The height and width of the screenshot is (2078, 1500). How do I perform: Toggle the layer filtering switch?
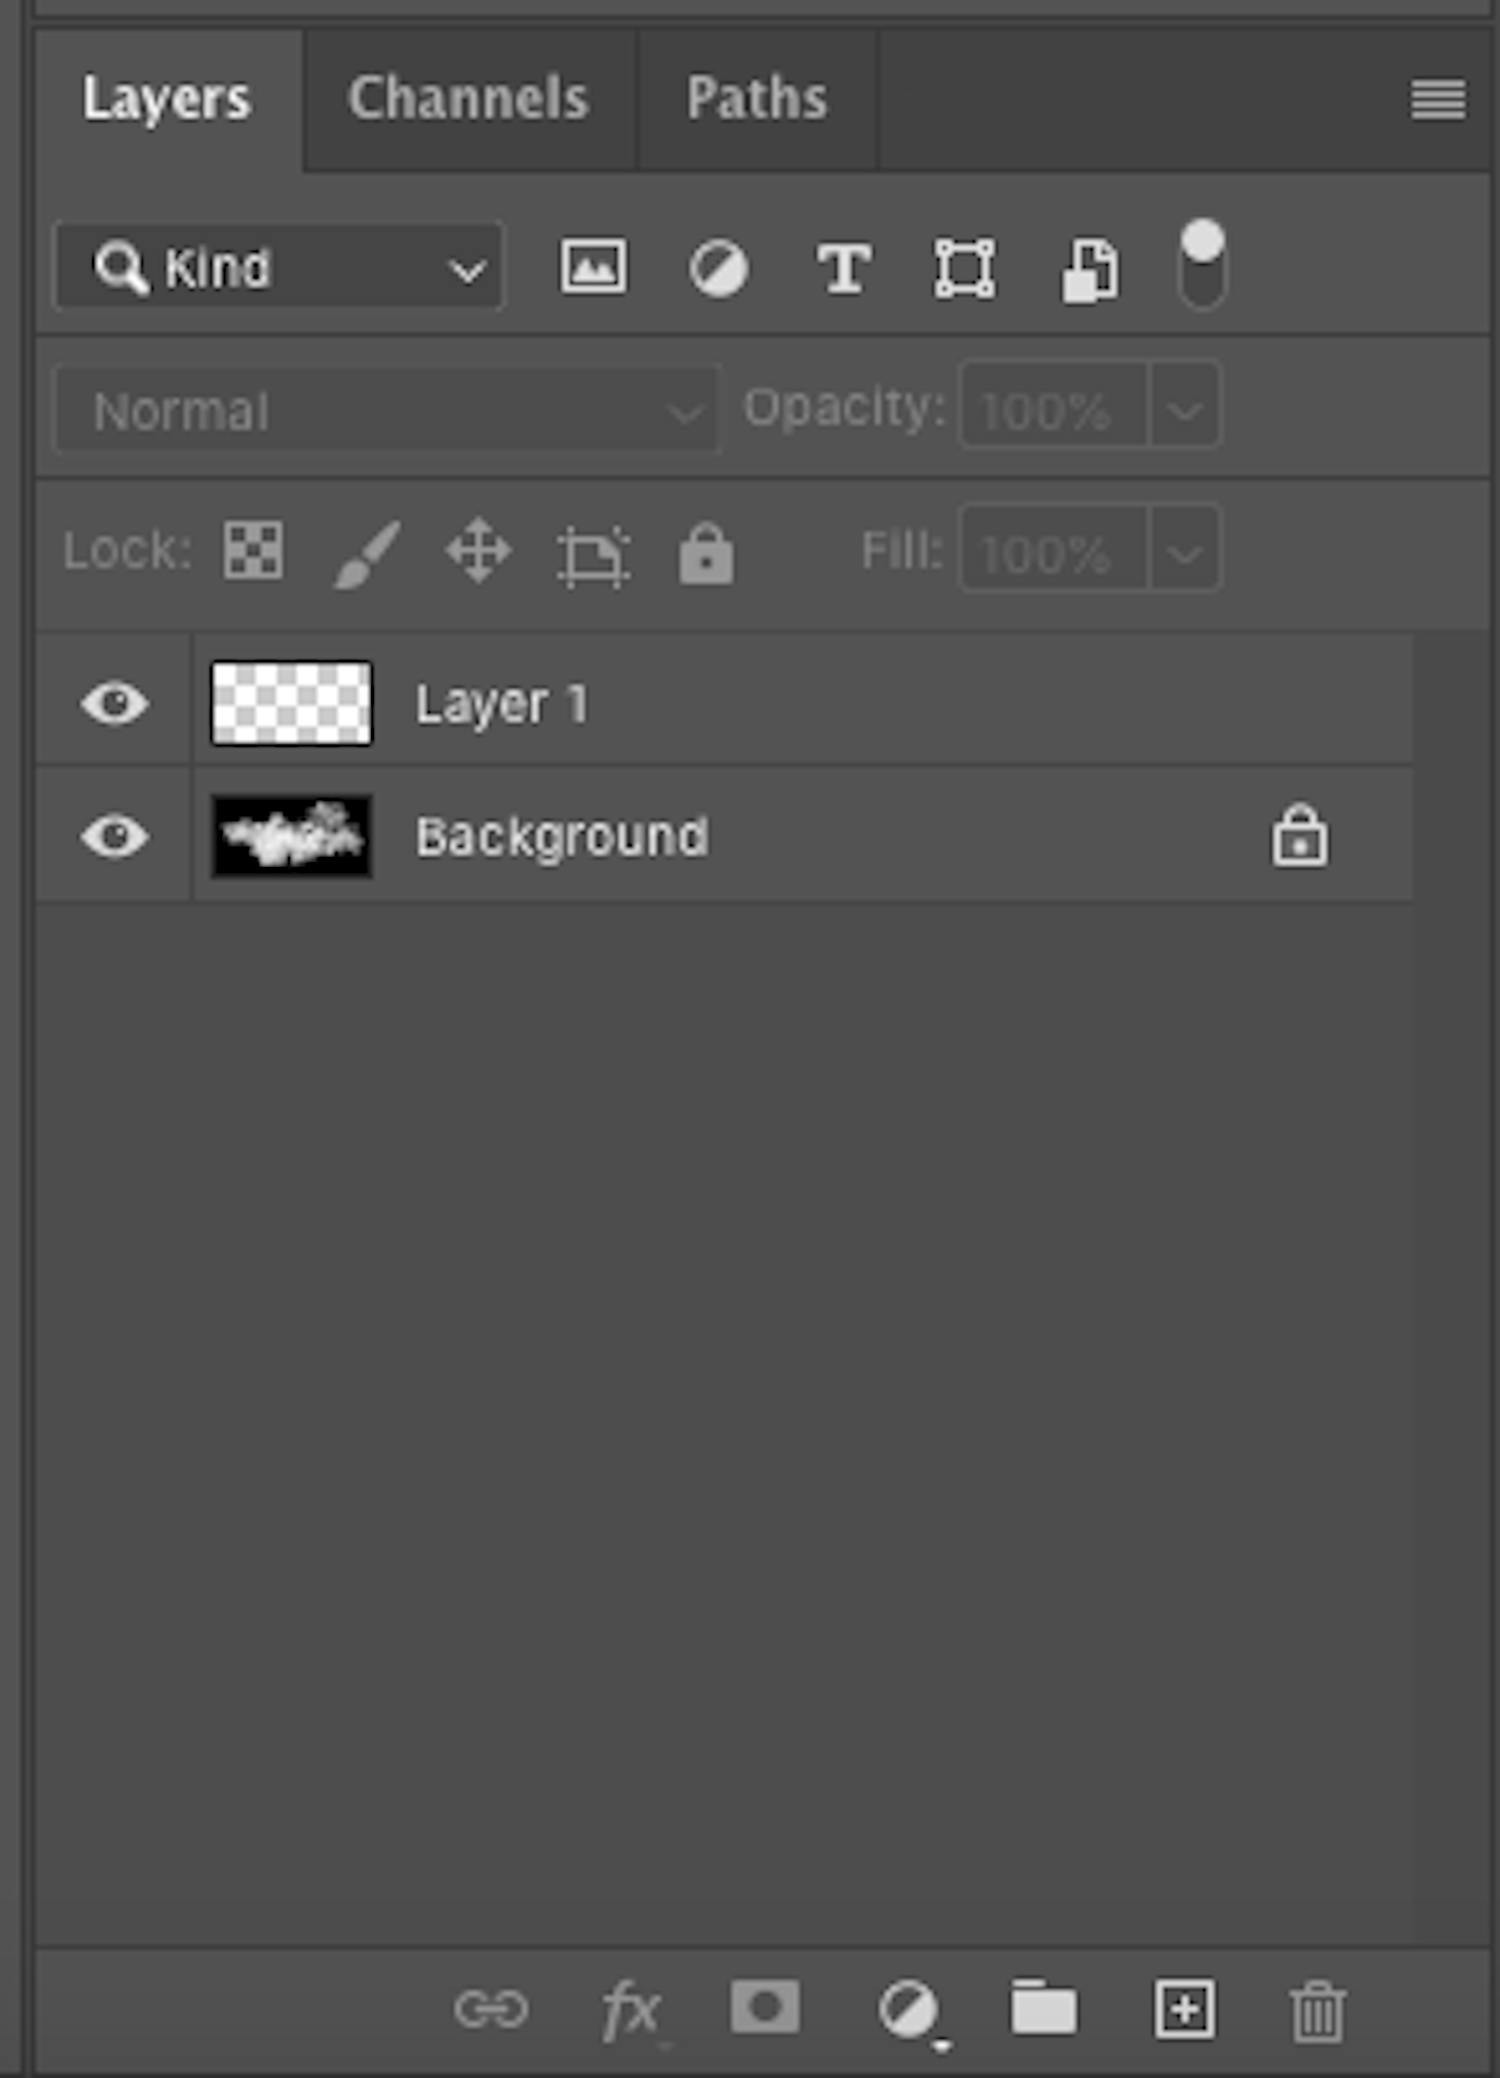(1202, 265)
